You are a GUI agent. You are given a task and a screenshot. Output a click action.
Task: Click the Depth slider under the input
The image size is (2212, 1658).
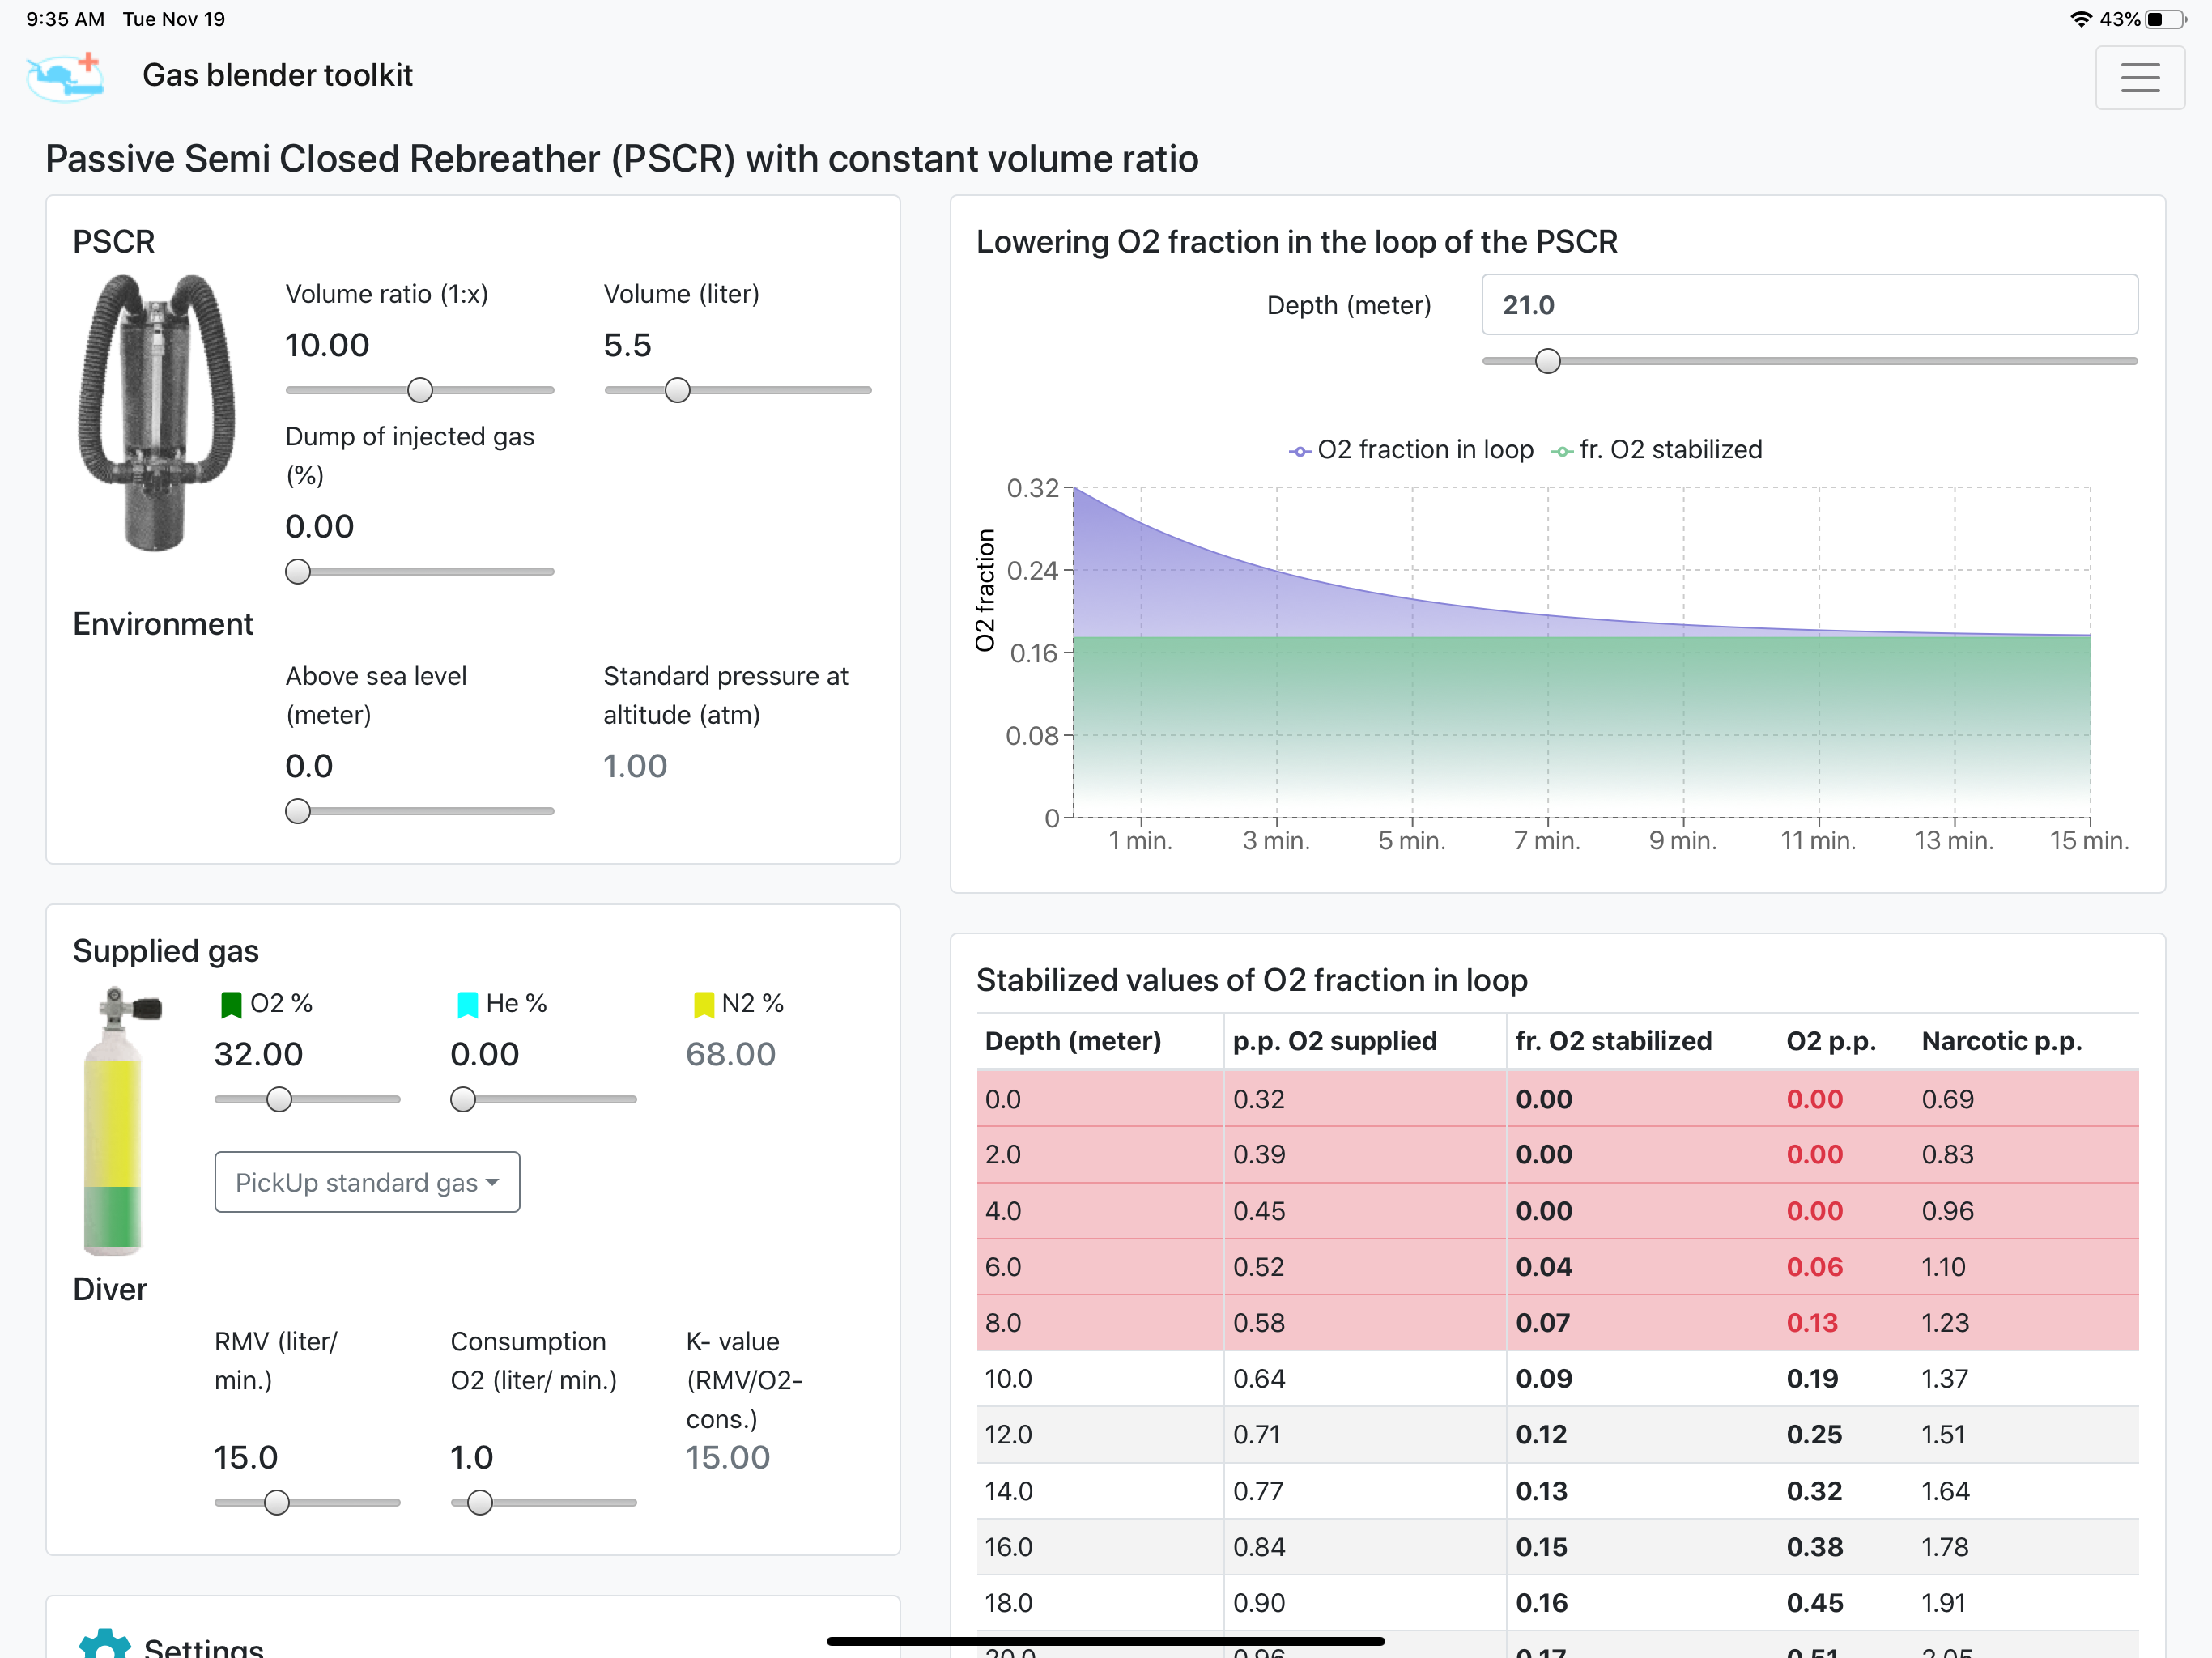[1809, 361]
